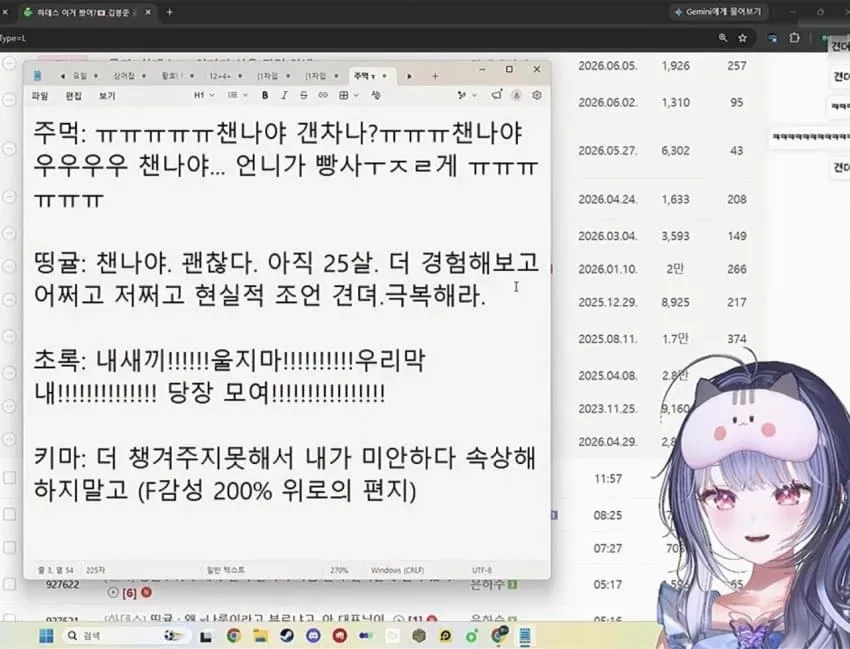Click the 줄 3, 열 54 cursor position

point(56,570)
